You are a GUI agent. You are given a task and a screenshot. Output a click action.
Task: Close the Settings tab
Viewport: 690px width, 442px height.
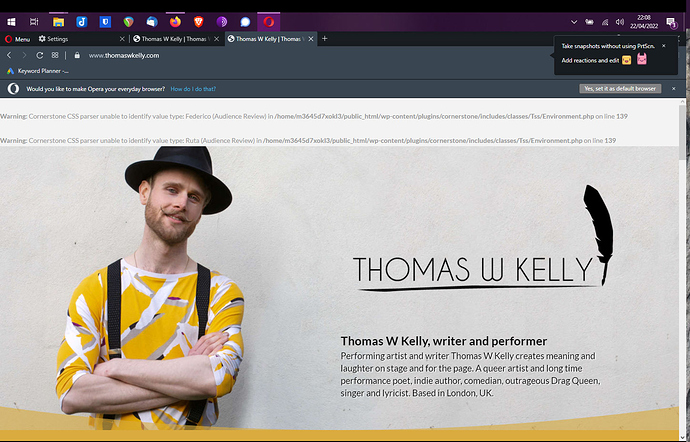[x=122, y=39]
